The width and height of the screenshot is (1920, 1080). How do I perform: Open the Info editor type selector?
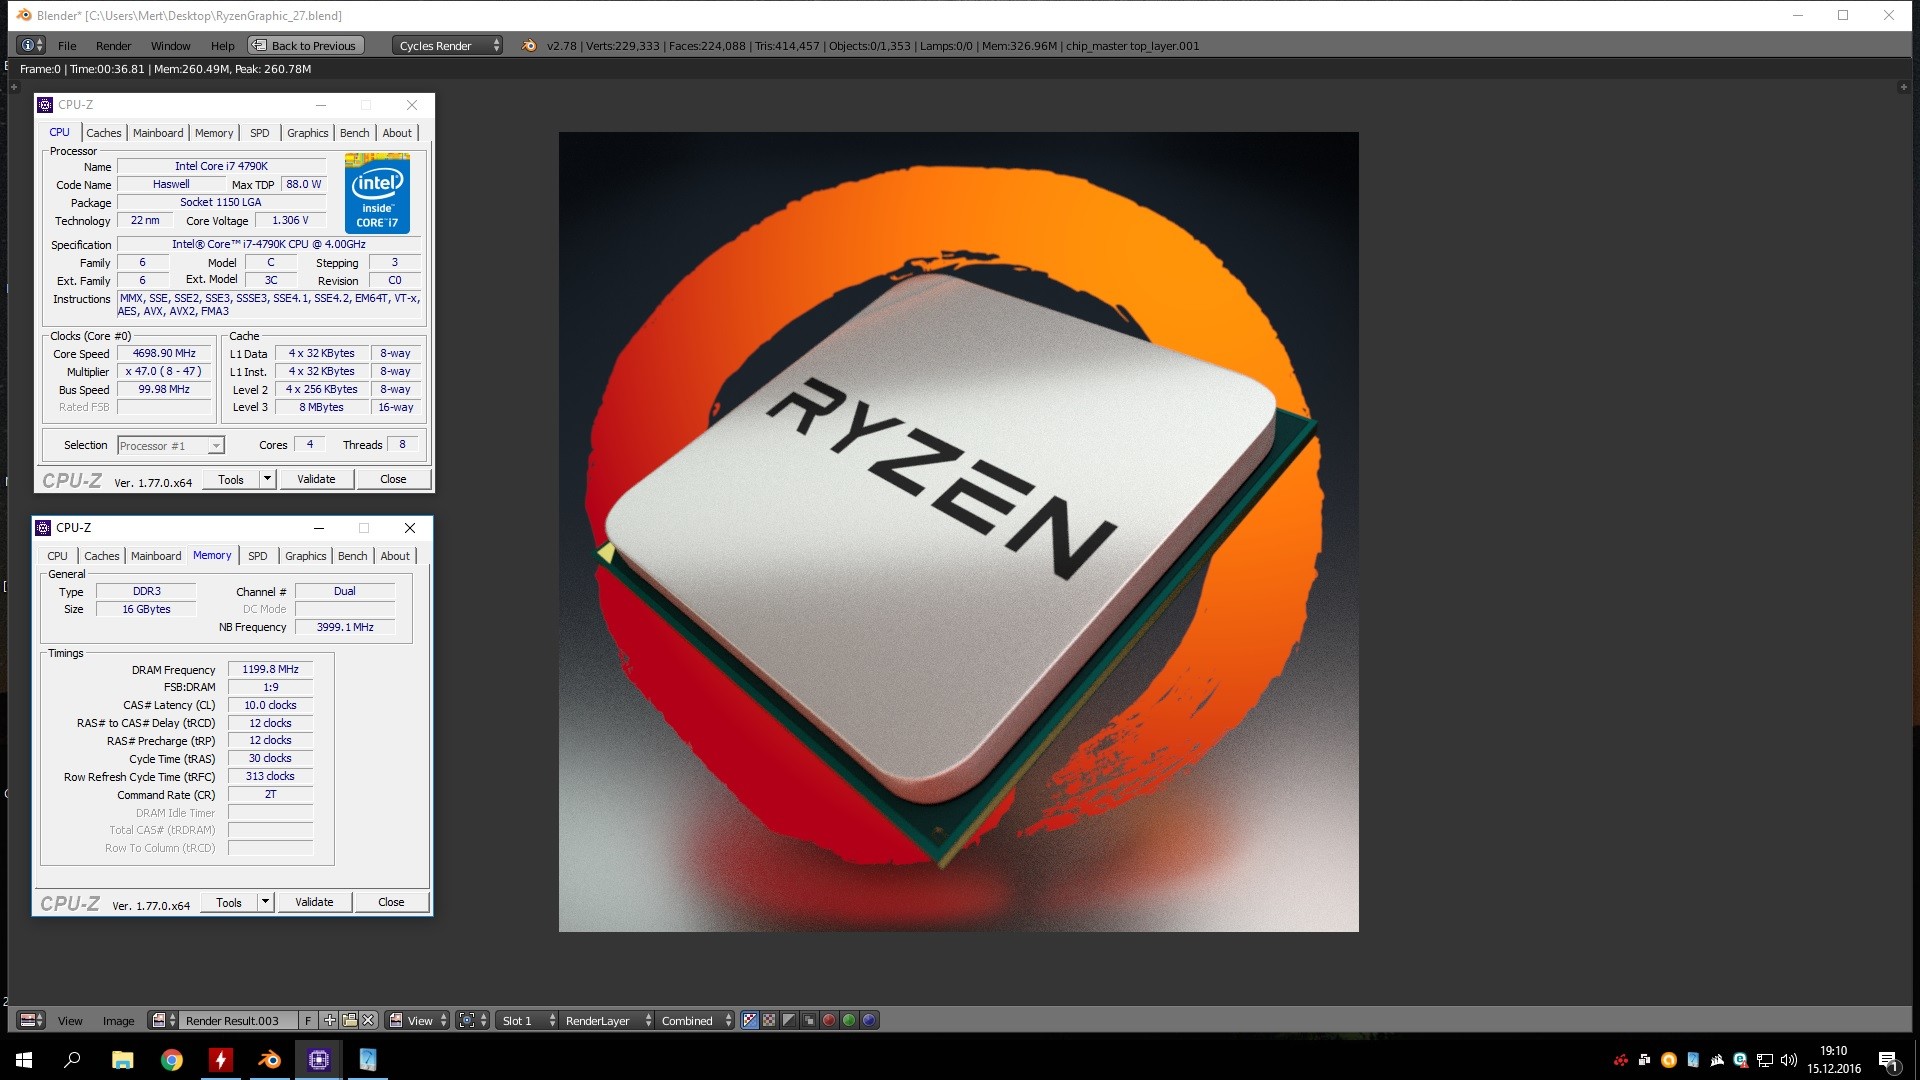point(32,45)
